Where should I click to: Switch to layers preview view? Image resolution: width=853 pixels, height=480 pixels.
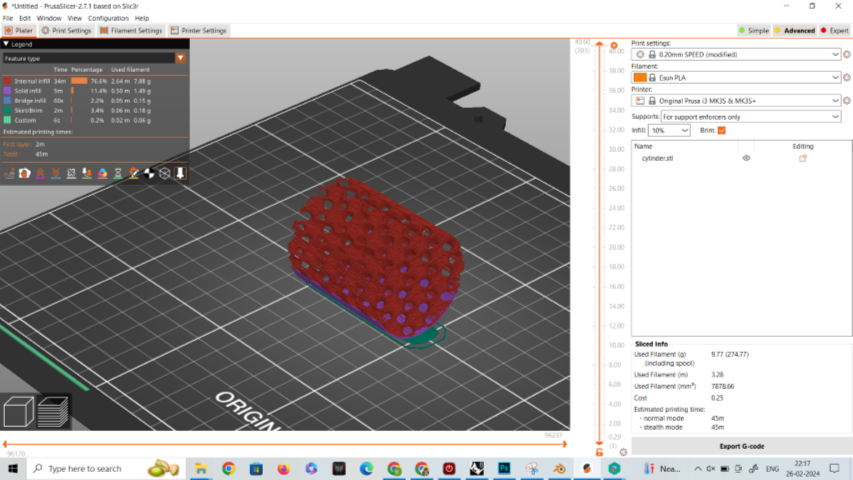pos(53,411)
